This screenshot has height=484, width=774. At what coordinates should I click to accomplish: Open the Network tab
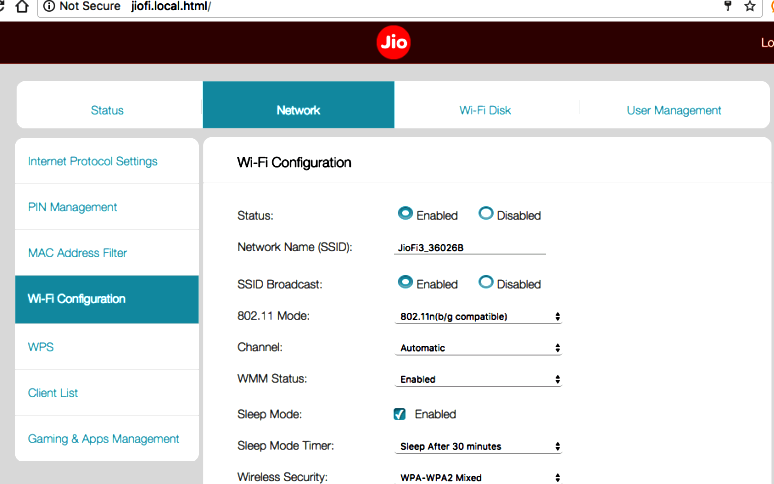click(298, 105)
